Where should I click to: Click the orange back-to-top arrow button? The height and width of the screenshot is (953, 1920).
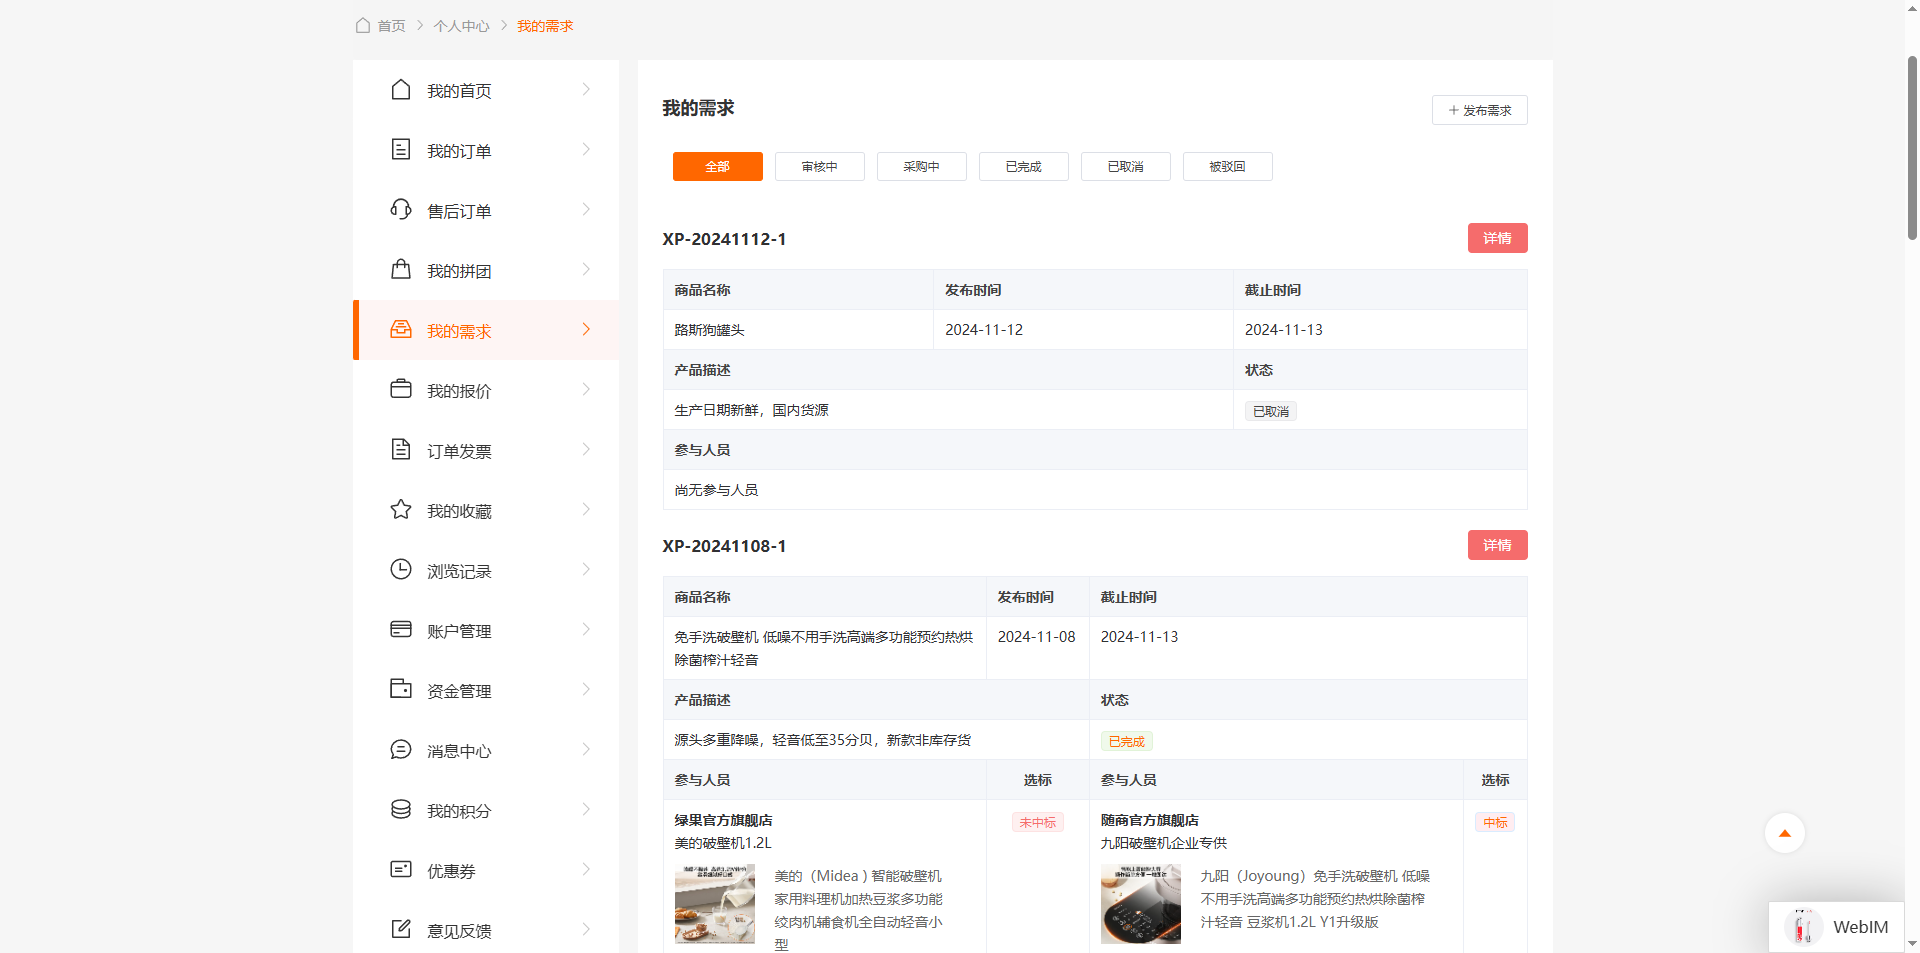click(x=1784, y=833)
